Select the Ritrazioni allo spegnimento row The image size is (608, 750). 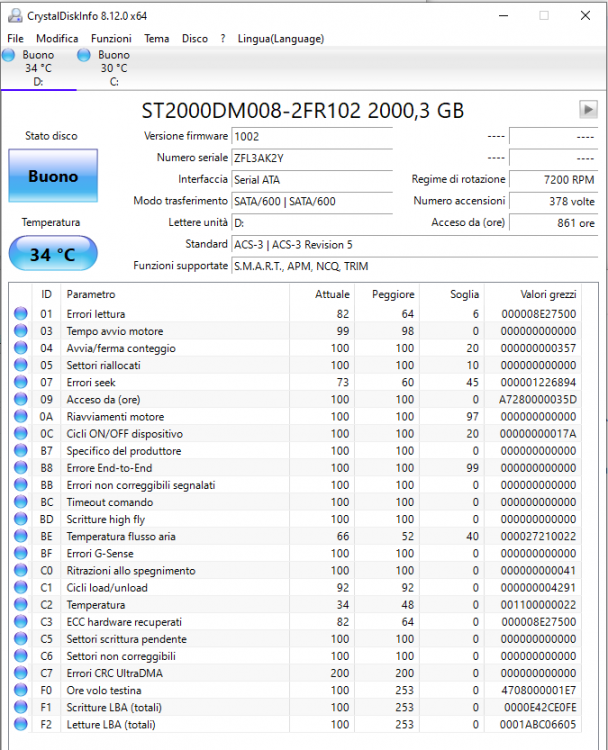295,570
